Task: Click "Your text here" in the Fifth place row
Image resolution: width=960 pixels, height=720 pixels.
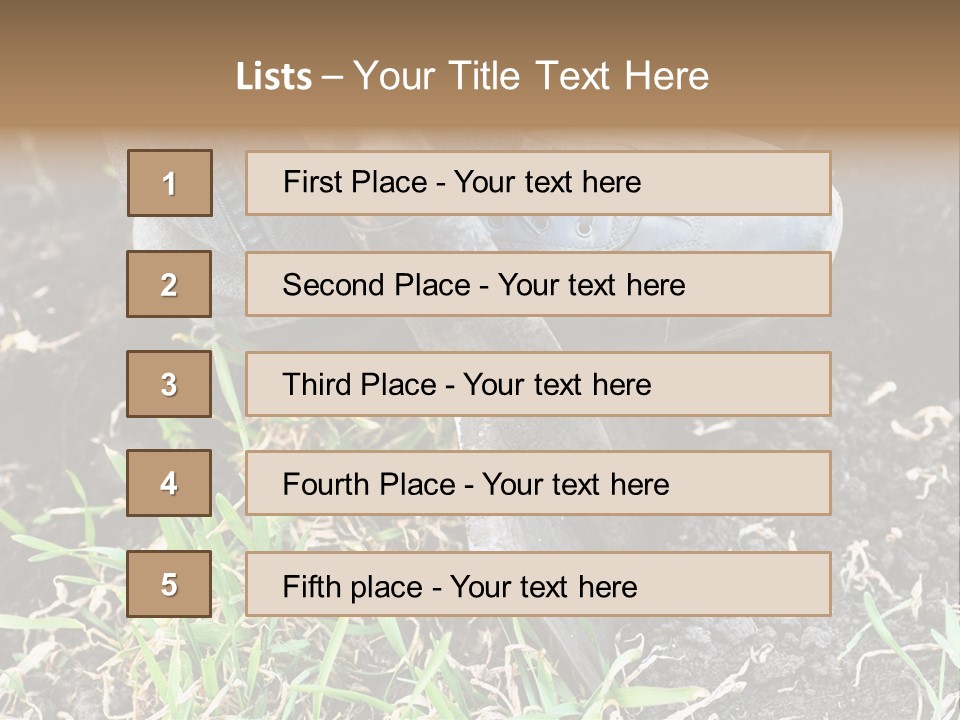Action: pos(543,586)
